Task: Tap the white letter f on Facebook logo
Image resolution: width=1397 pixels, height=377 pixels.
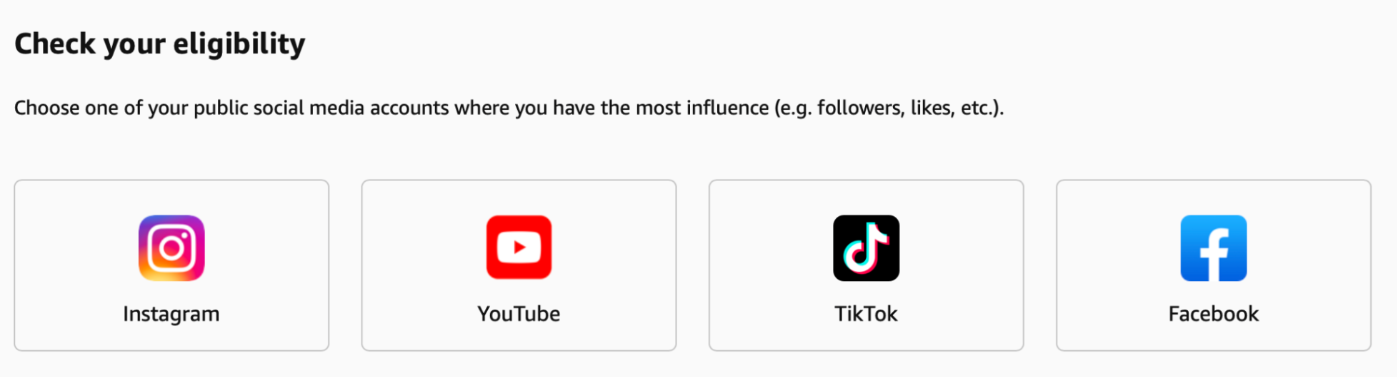Action: (x=1217, y=252)
